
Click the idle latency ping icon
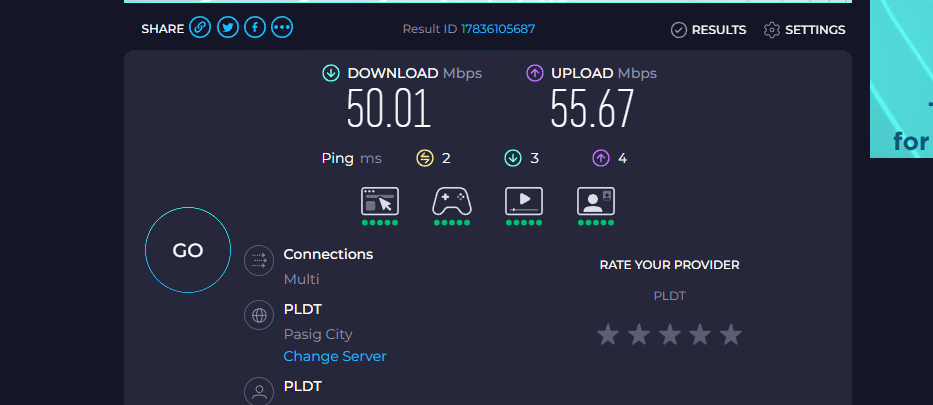pos(425,158)
